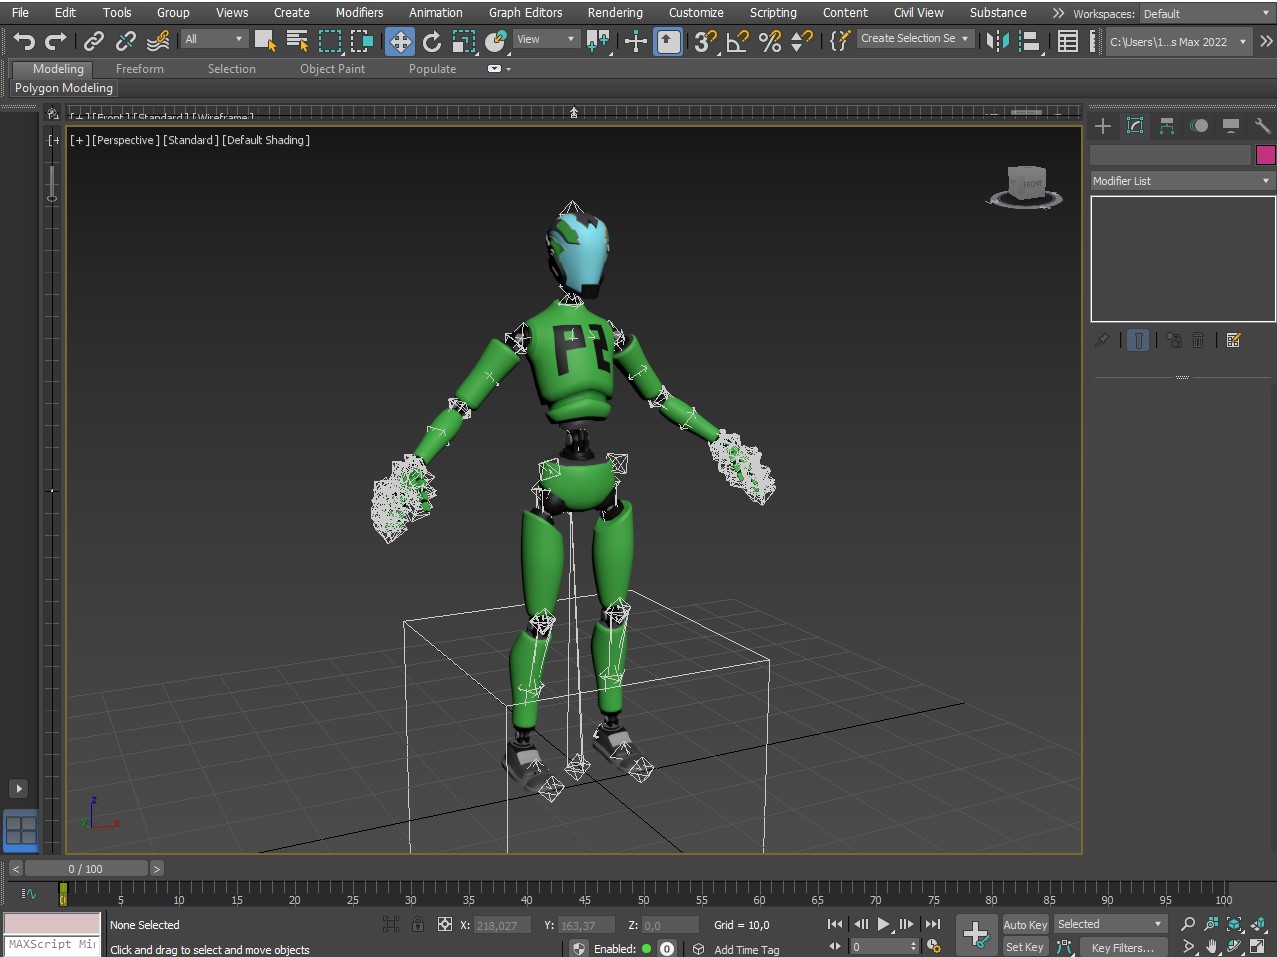Open the Animation menu

point(435,13)
